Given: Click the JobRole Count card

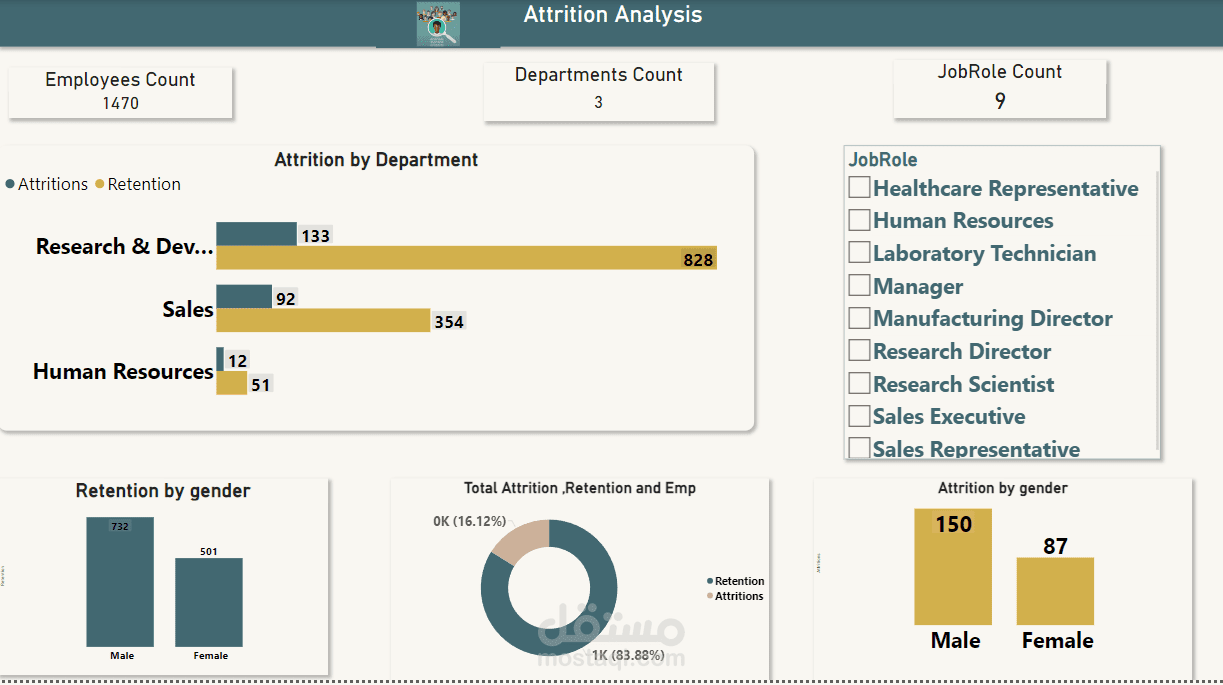Looking at the screenshot, I should [999, 88].
